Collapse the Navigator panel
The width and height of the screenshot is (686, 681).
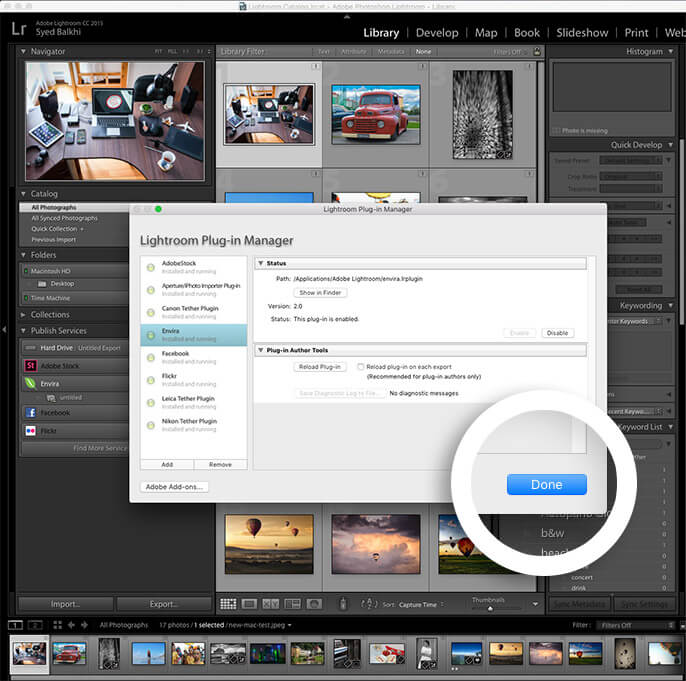click(23, 52)
